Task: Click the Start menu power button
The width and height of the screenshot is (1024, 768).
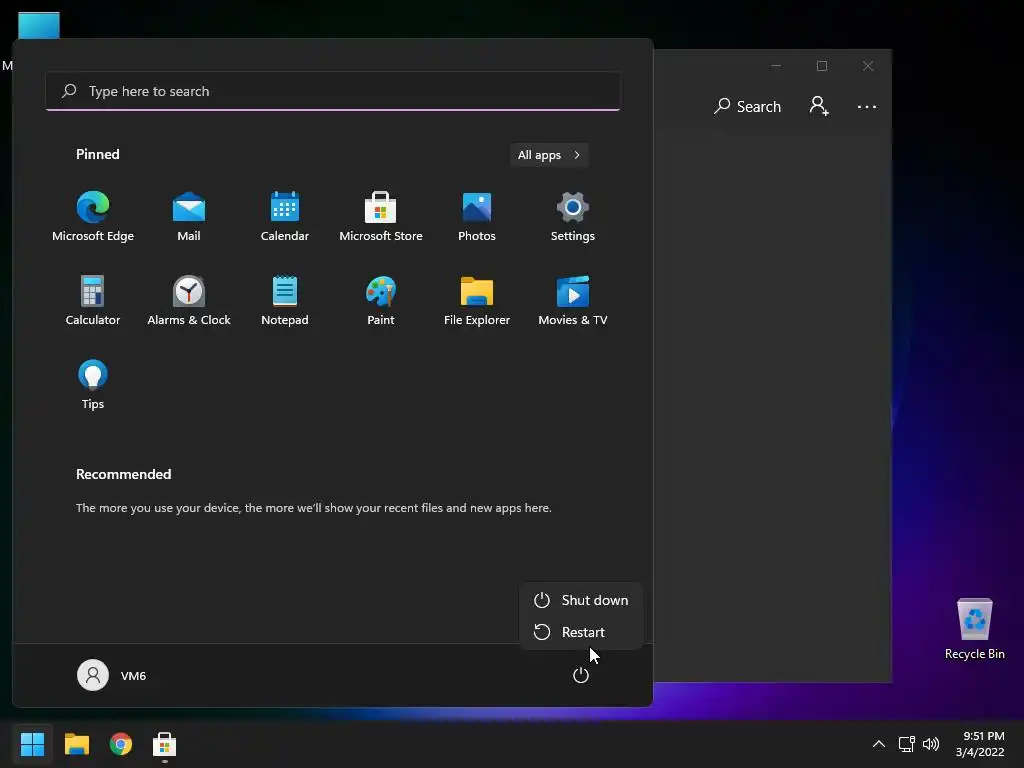Action: [x=581, y=675]
